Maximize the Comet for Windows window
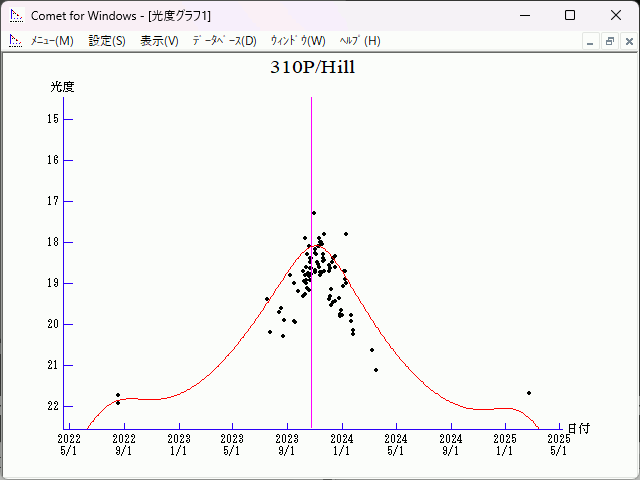 (x=569, y=15)
